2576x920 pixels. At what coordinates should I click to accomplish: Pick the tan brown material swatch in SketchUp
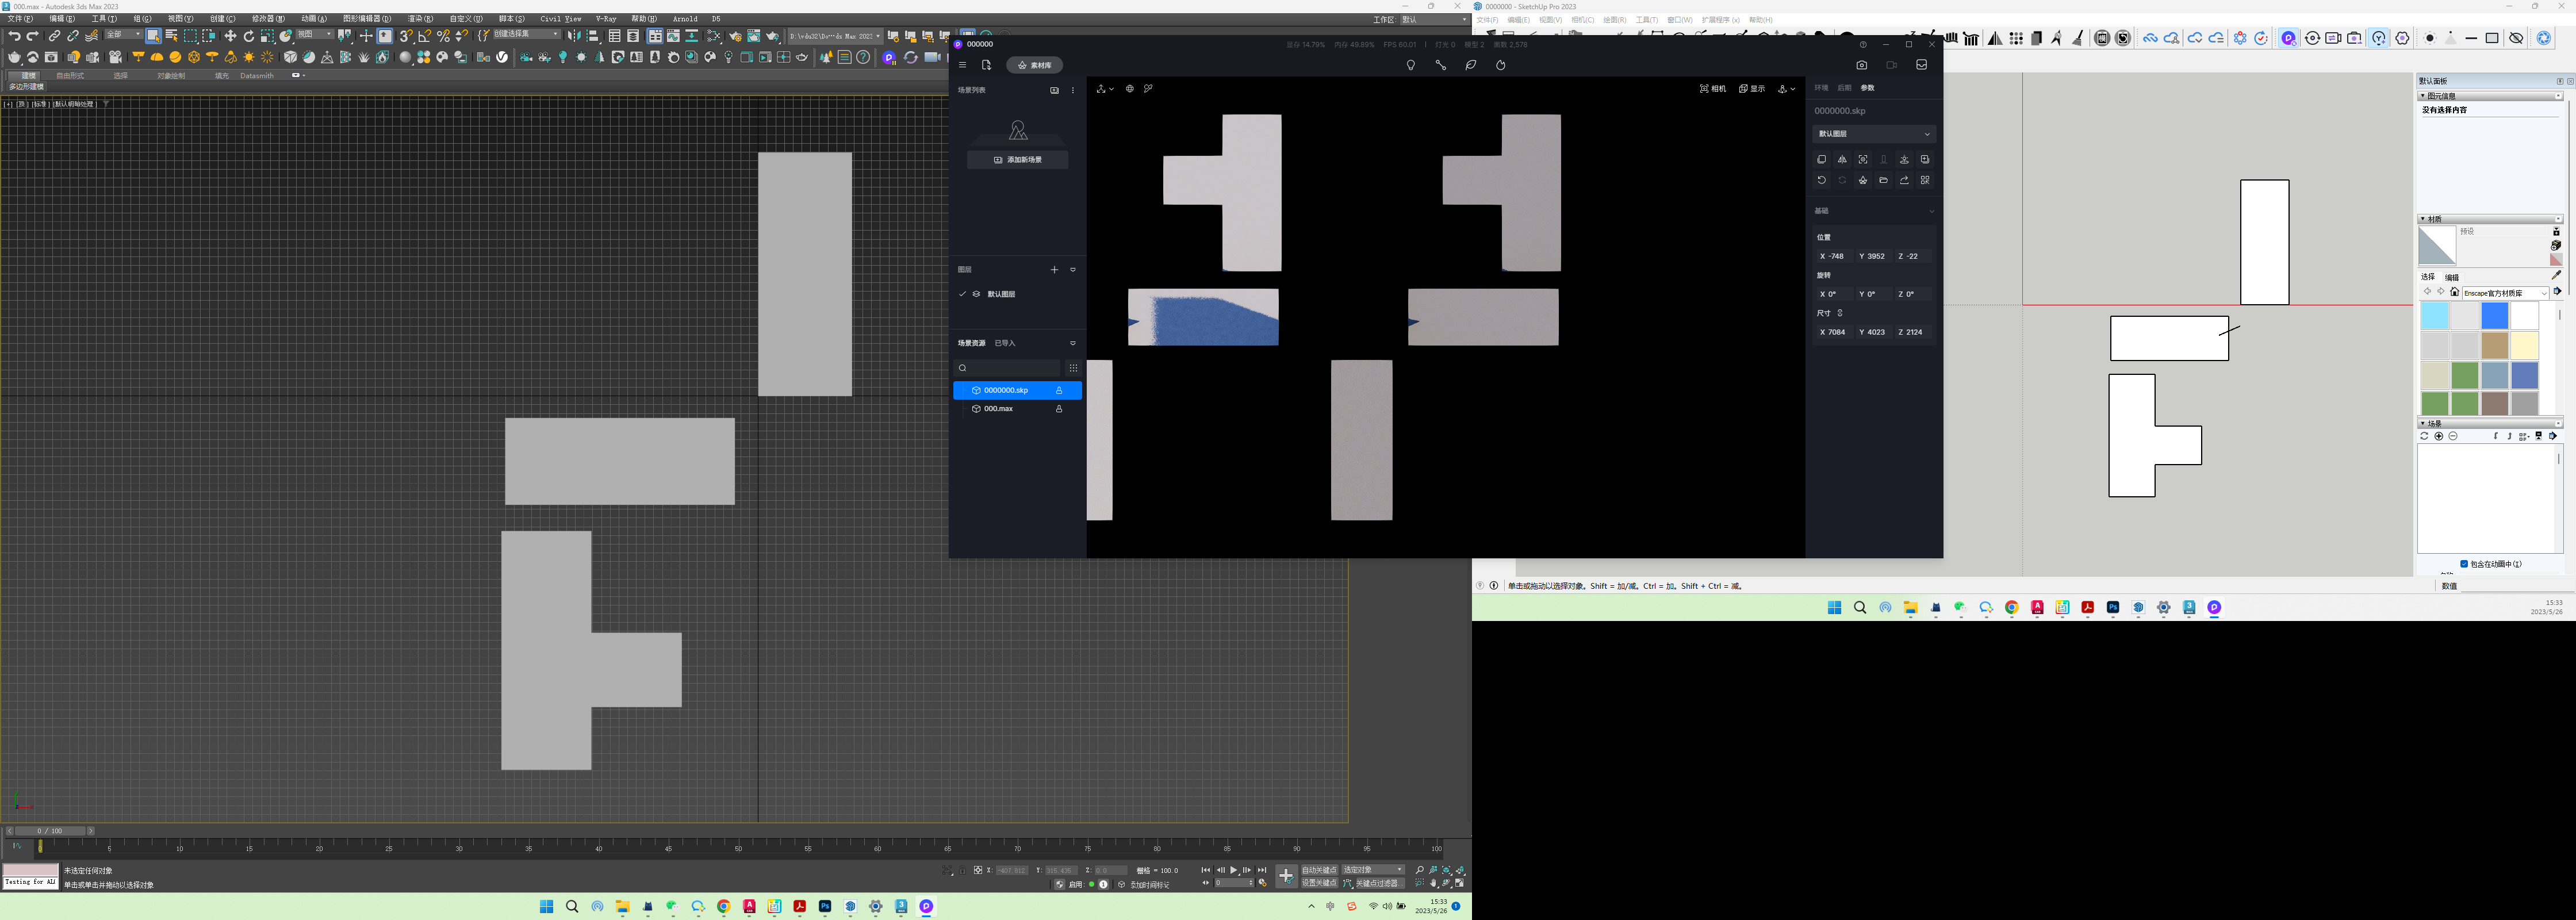tap(2495, 345)
